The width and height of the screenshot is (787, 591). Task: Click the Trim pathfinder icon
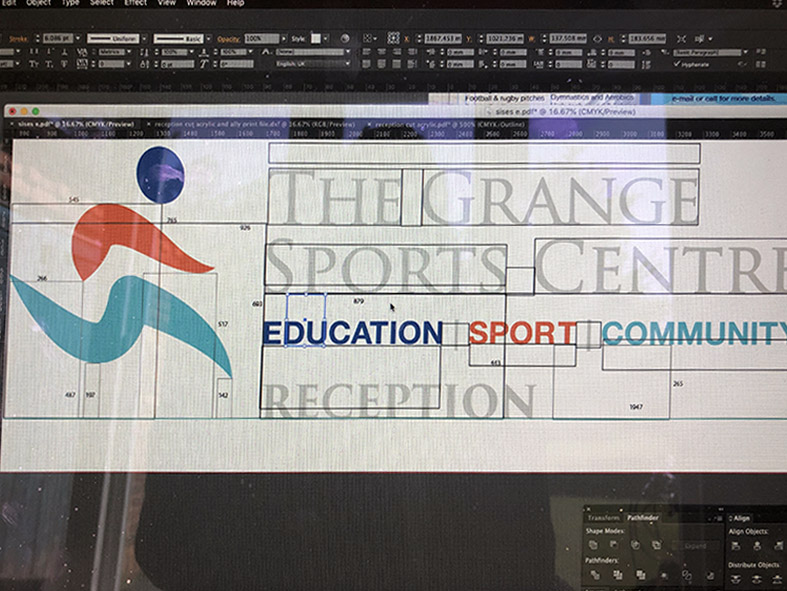(618, 575)
